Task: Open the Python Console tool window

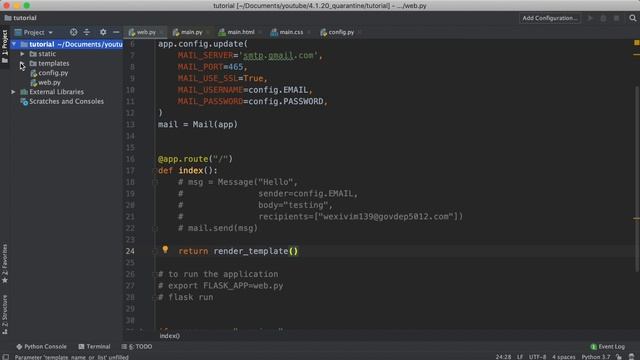Action: [x=41, y=347]
